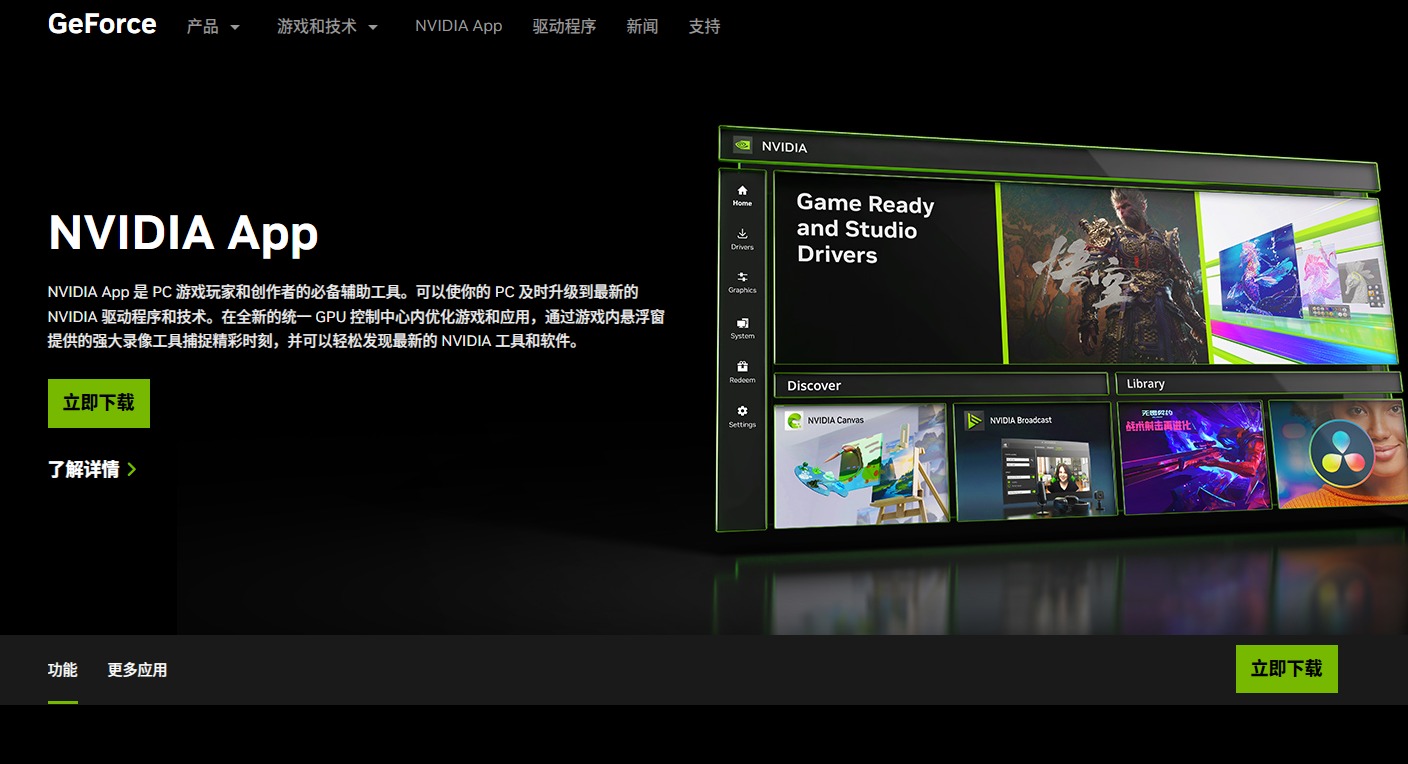Click the 产品 dropdown arrow

235,28
